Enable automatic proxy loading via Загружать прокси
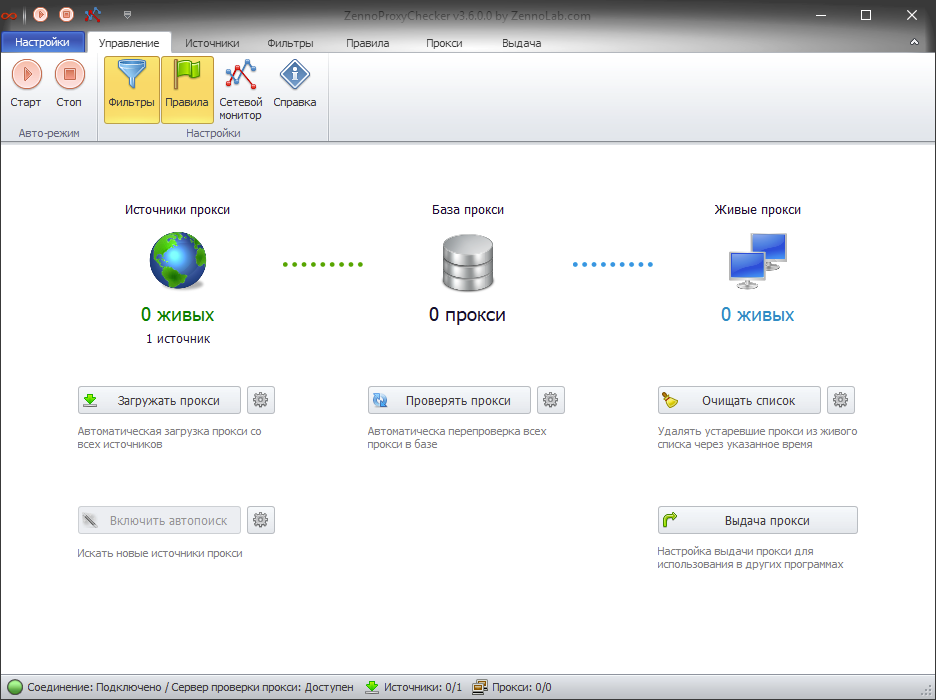This screenshot has width=936, height=700. tap(158, 400)
